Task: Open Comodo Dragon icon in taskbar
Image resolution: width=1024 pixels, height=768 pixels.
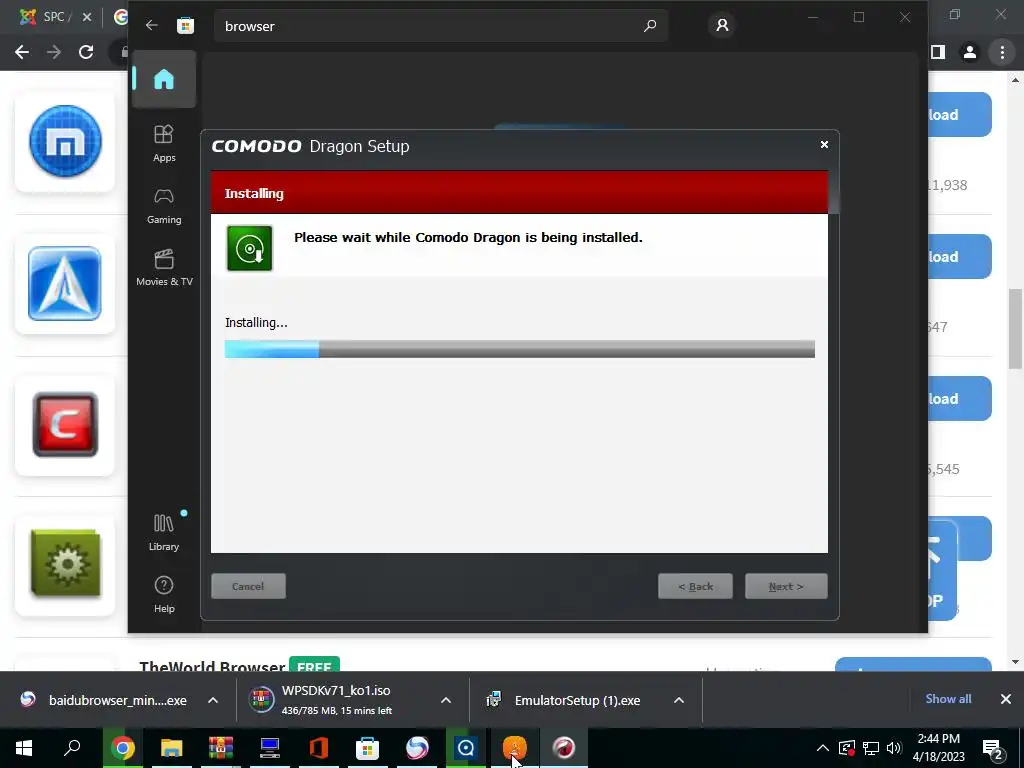Action: tap(564, 748)
